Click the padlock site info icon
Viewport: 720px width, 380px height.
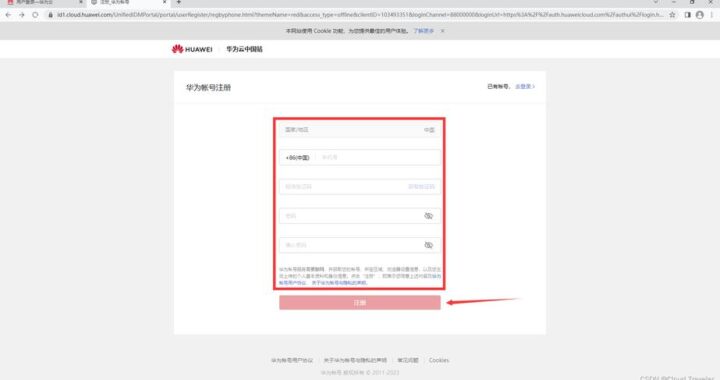51,15
